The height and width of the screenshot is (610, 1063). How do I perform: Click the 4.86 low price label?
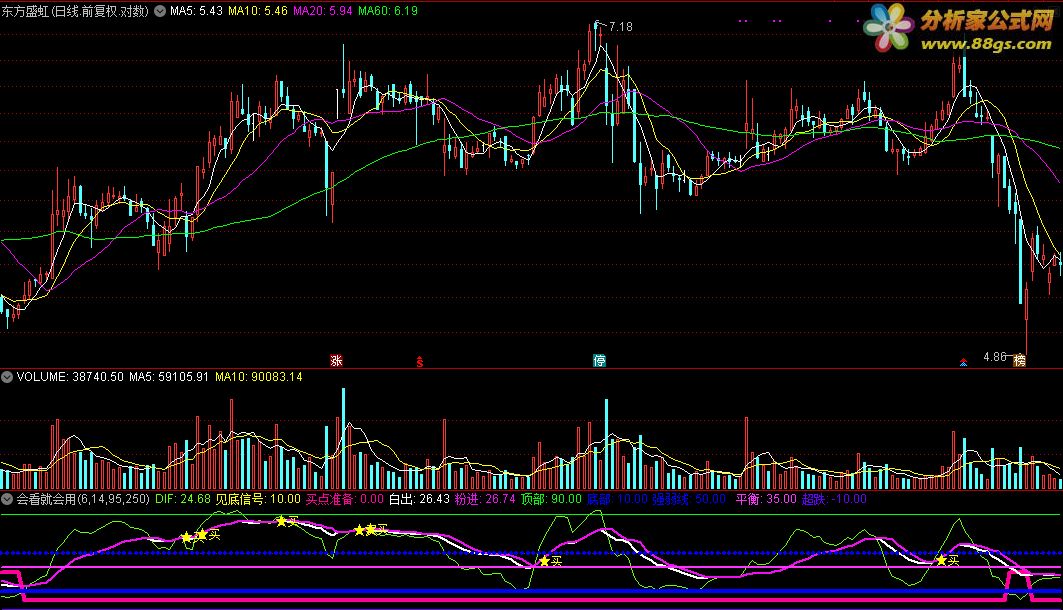(x=995, y=357)
